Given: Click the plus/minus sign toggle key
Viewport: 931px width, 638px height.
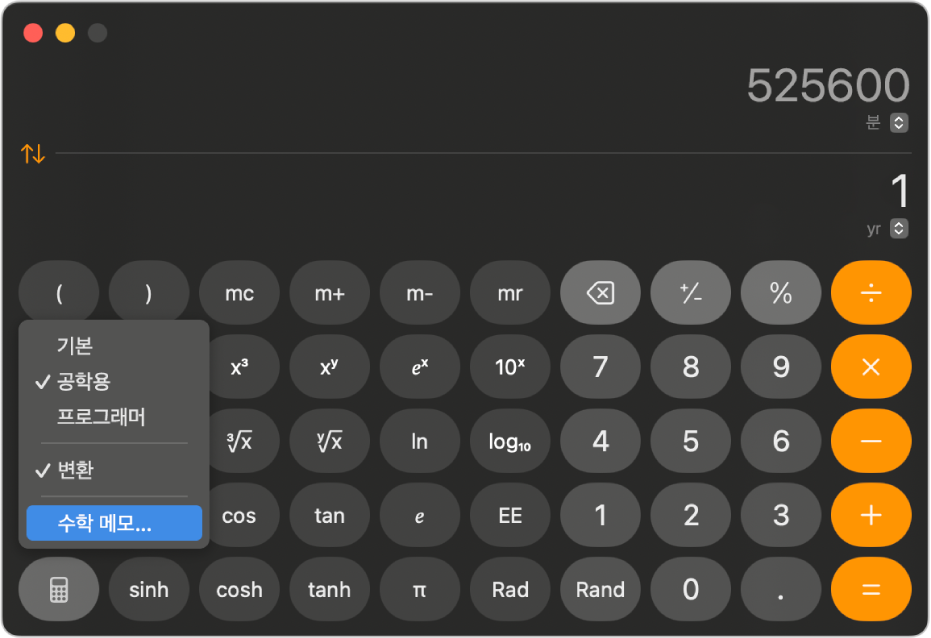Looking at the screenshot, I should tap(691, 293).
